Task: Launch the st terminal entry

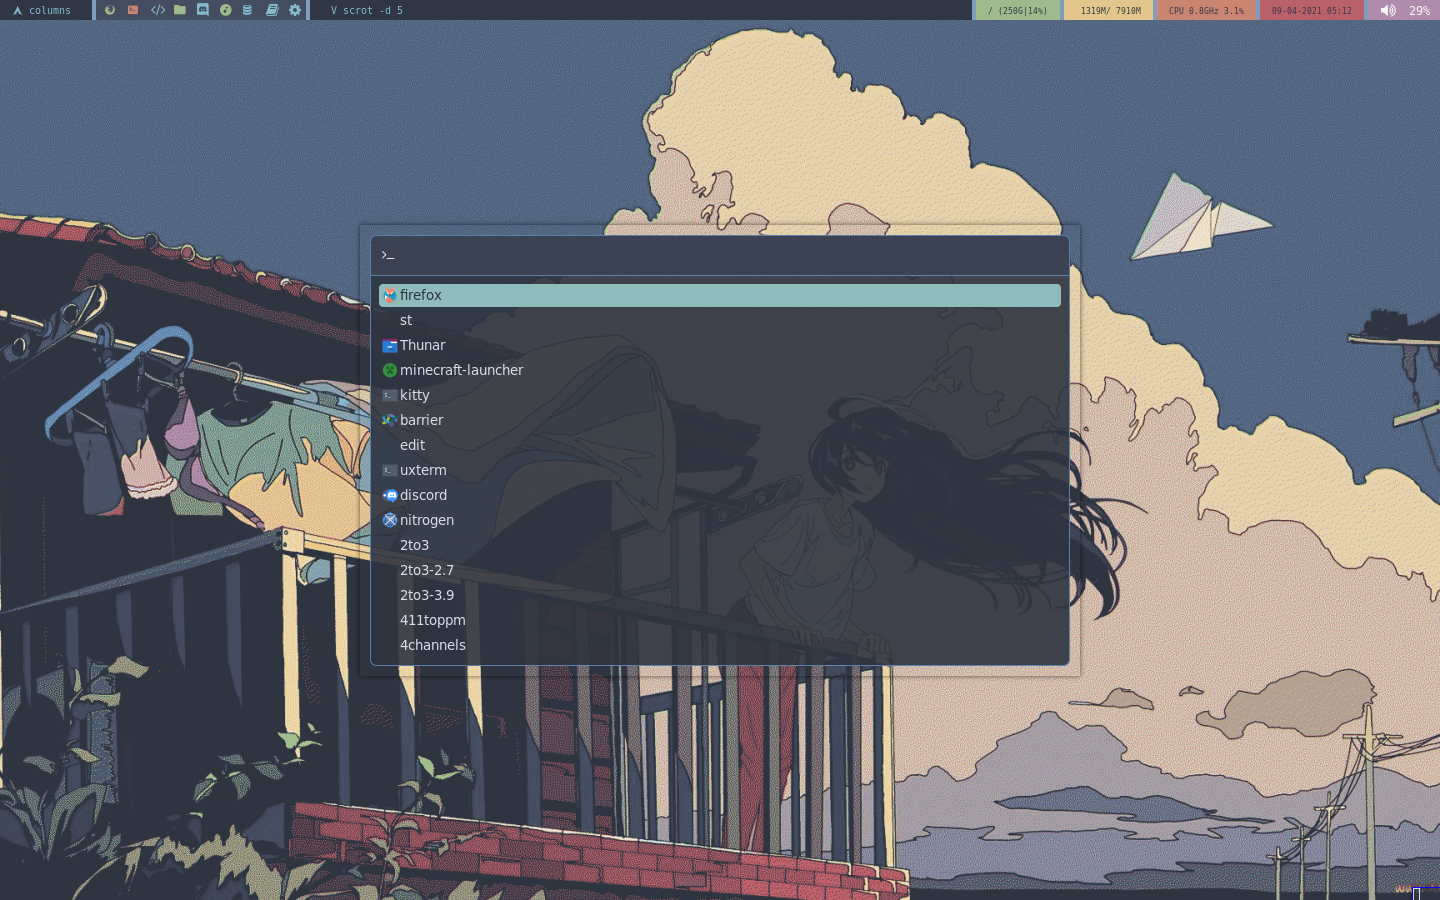Action: click(x=720, y=320)
